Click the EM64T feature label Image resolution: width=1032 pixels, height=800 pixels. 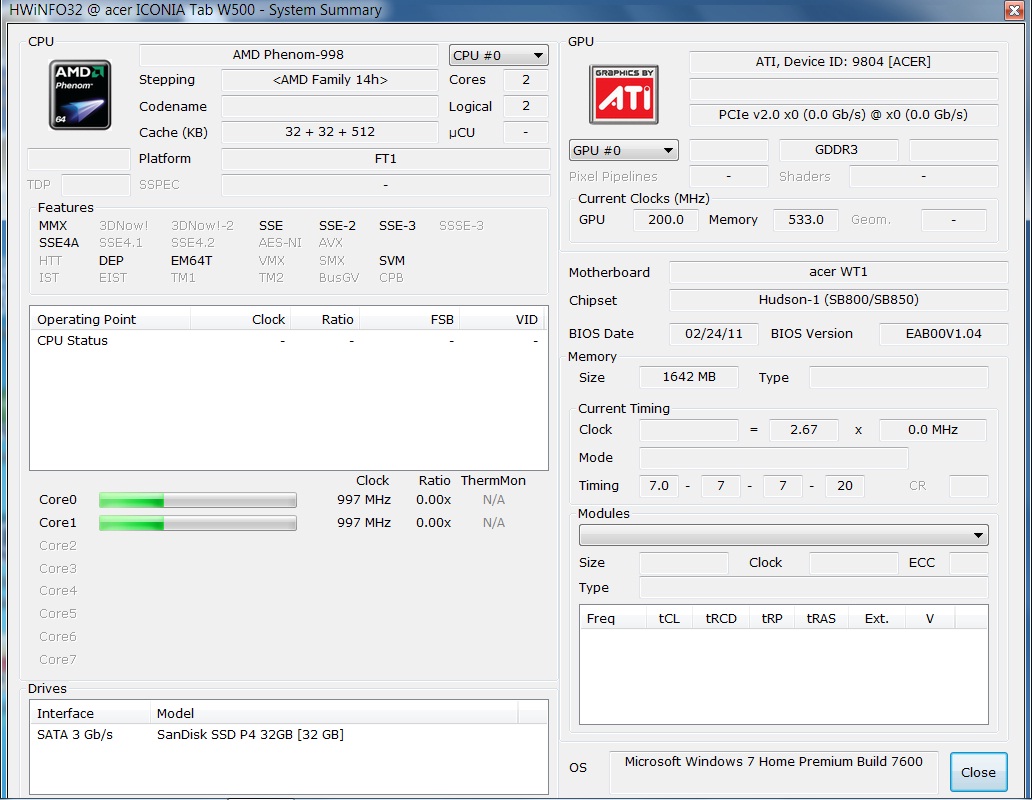click(191, 261)
